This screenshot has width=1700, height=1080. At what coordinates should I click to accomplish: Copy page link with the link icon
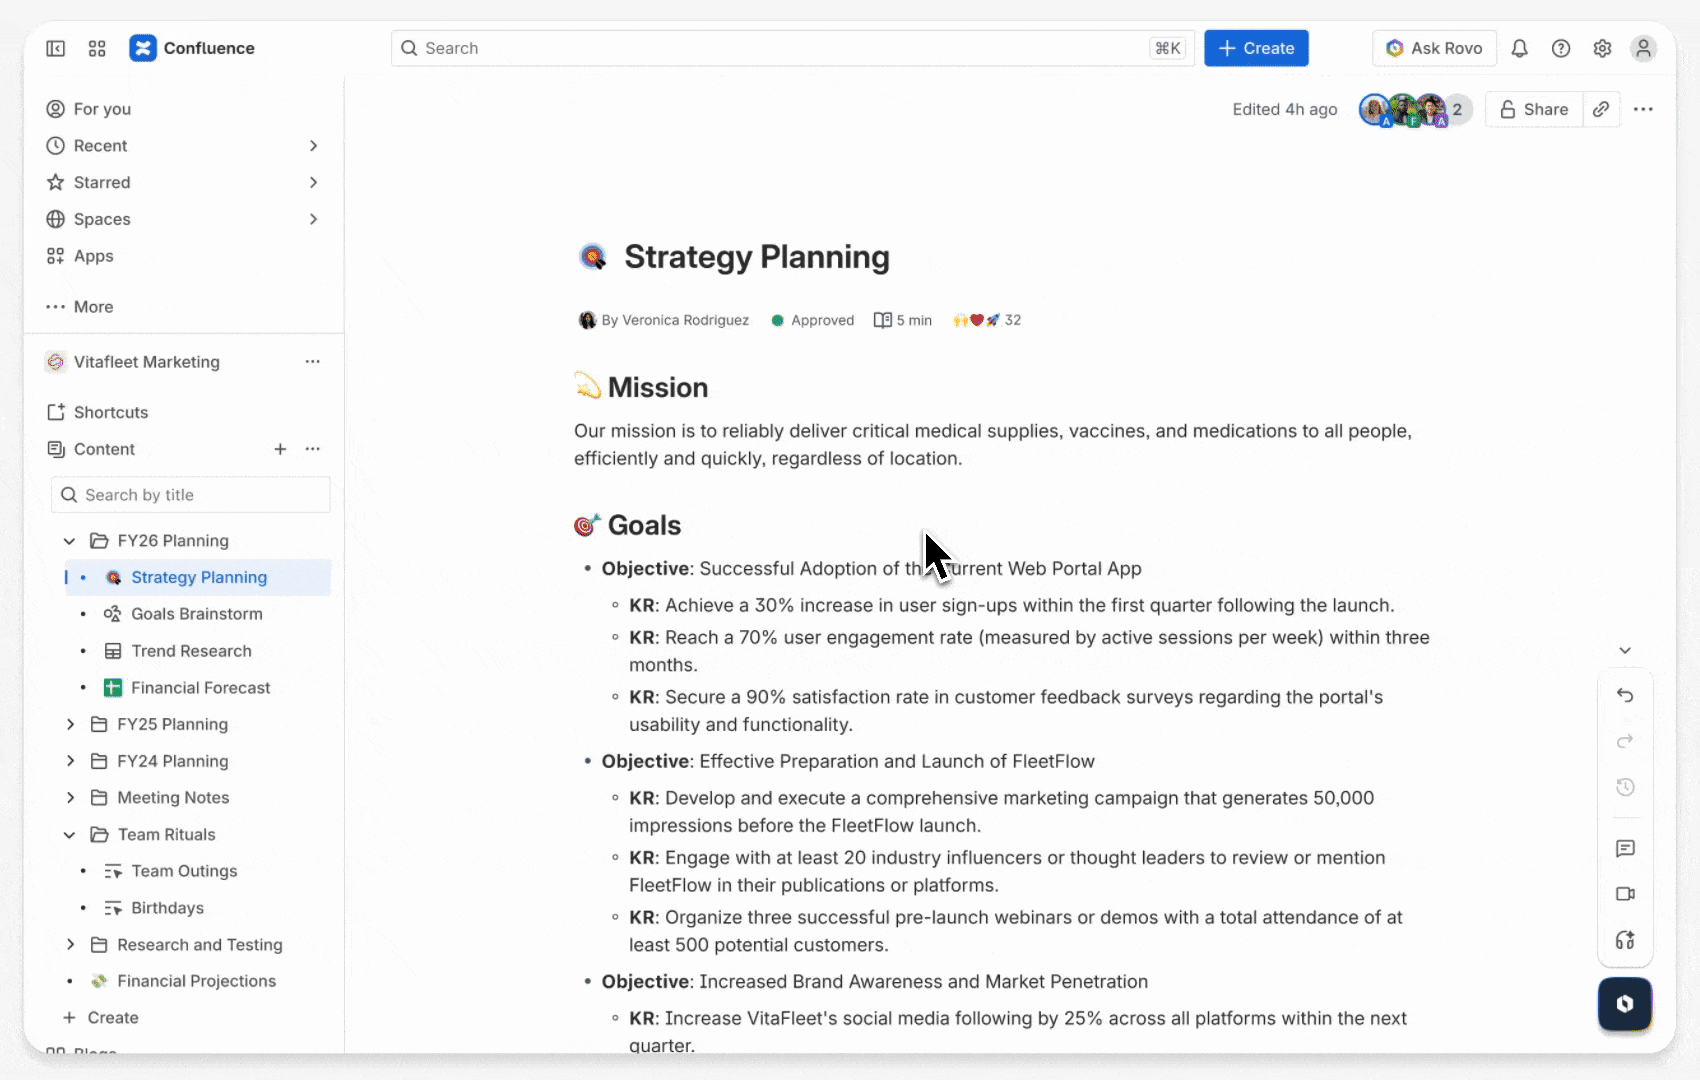point(1601,109)
